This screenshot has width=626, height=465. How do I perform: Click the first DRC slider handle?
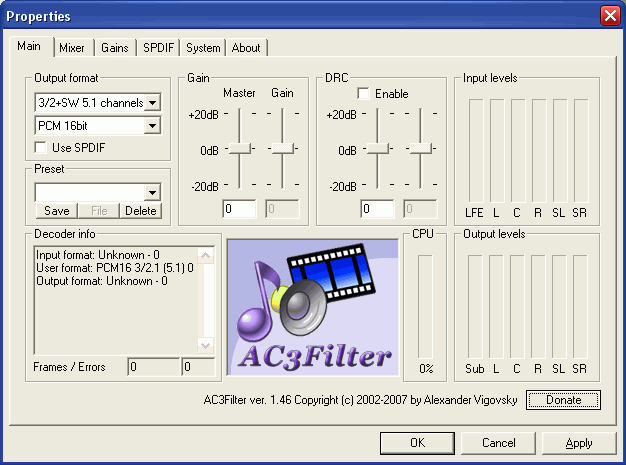[x=378, y=148]
